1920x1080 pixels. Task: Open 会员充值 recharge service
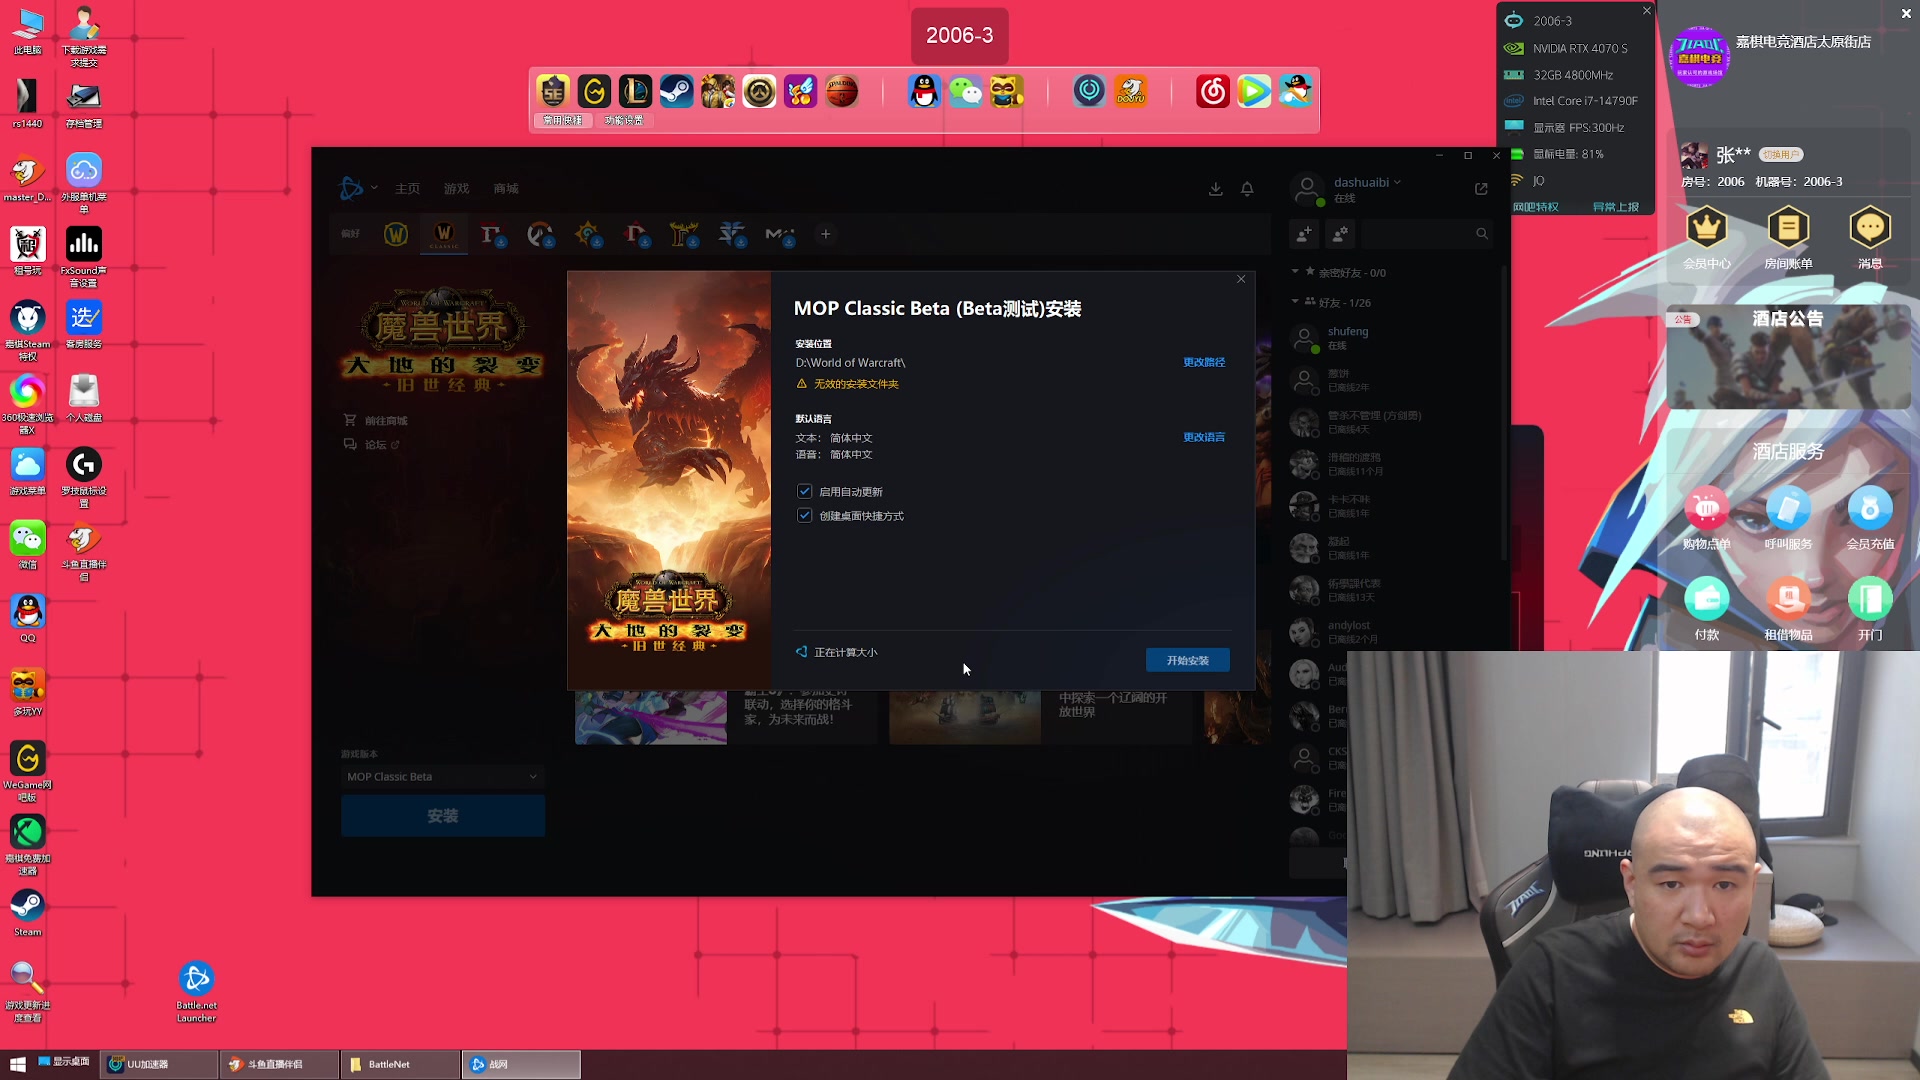pyautogui.click(x=1870, y=518)
